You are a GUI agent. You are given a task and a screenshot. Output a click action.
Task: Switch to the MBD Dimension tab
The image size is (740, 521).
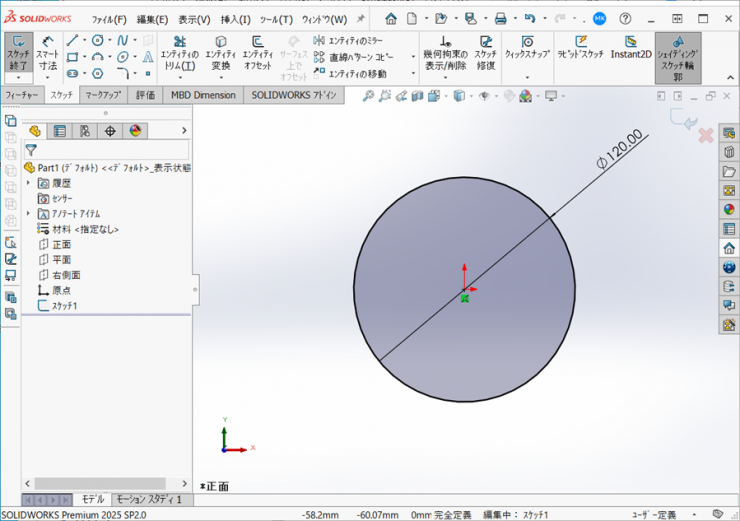(203, 95)
